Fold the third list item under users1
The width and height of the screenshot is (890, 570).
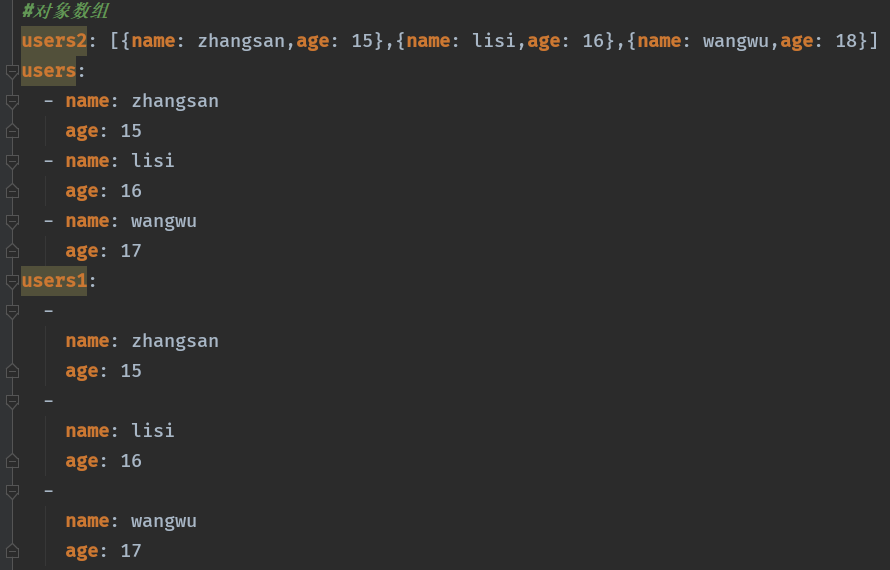pyautogui.click(x=12, y=491)
